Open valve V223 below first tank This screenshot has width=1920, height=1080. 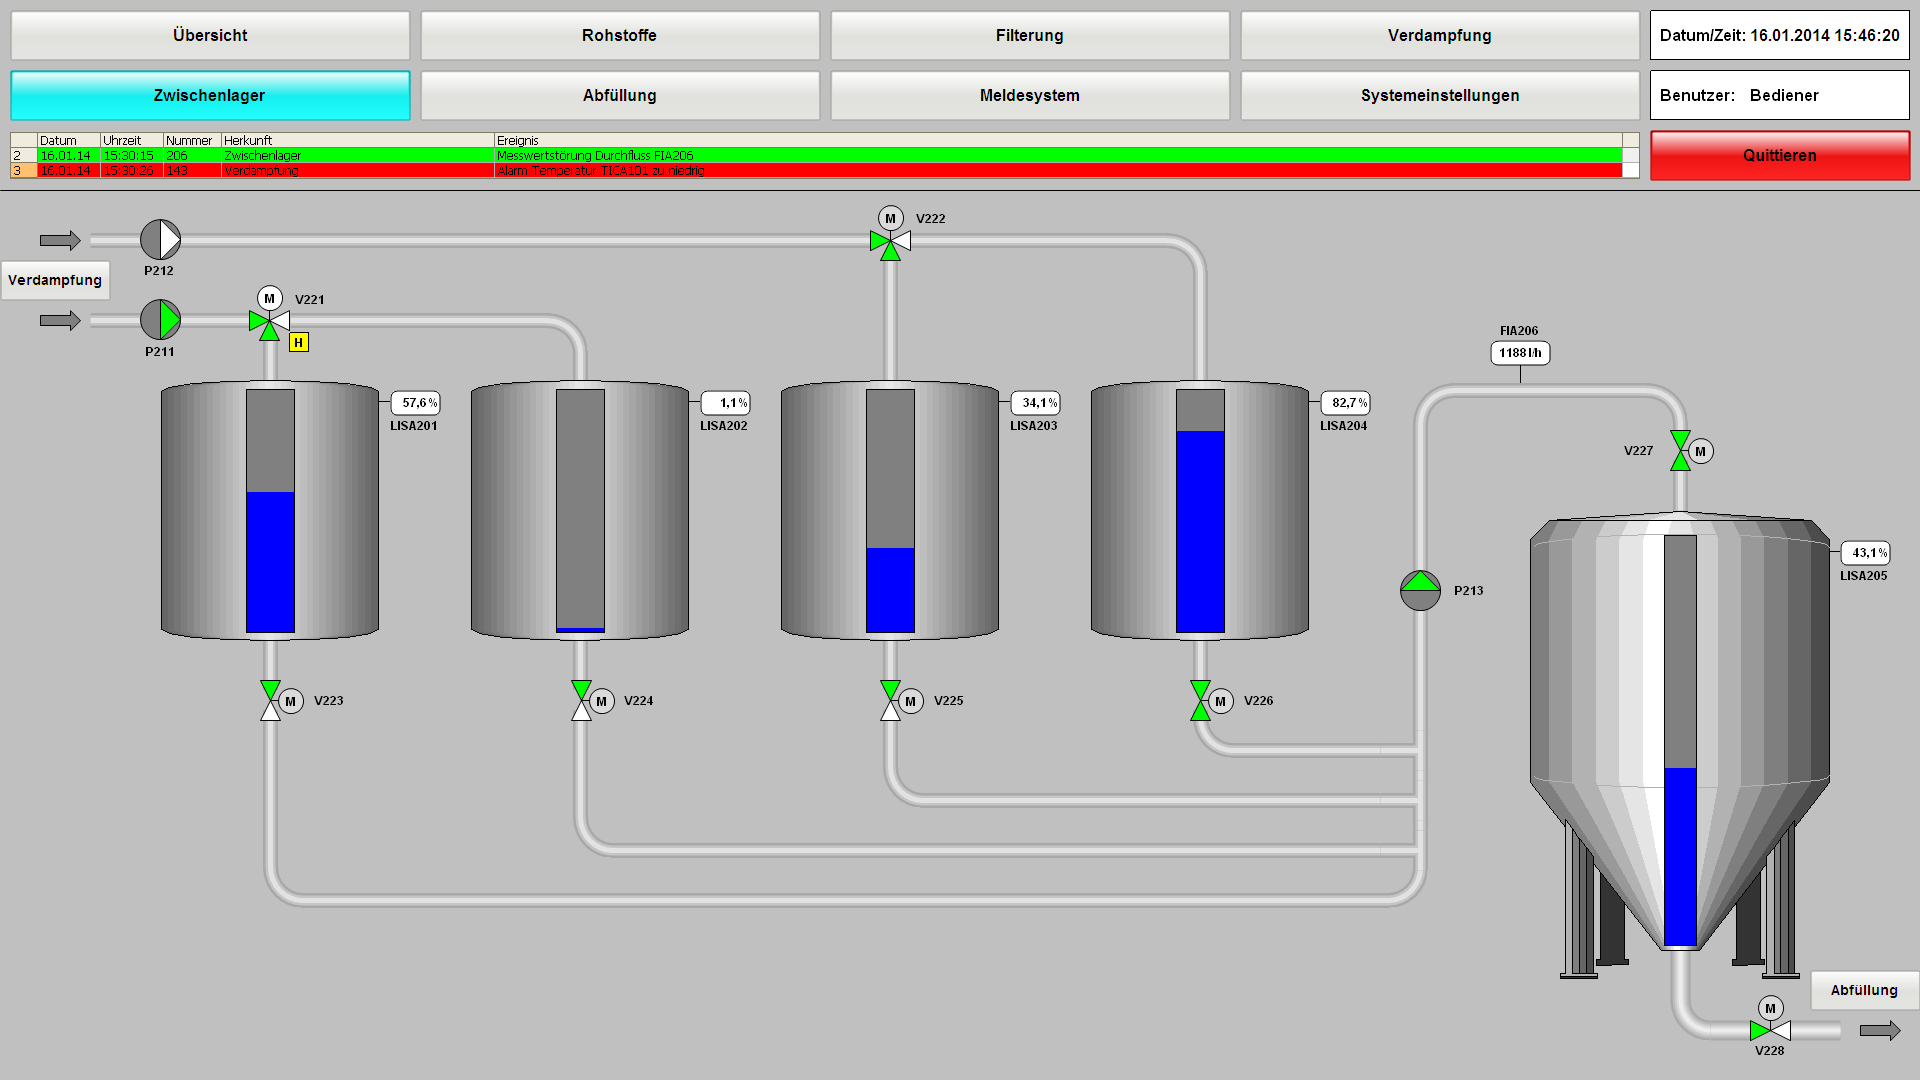pos(271,700)
